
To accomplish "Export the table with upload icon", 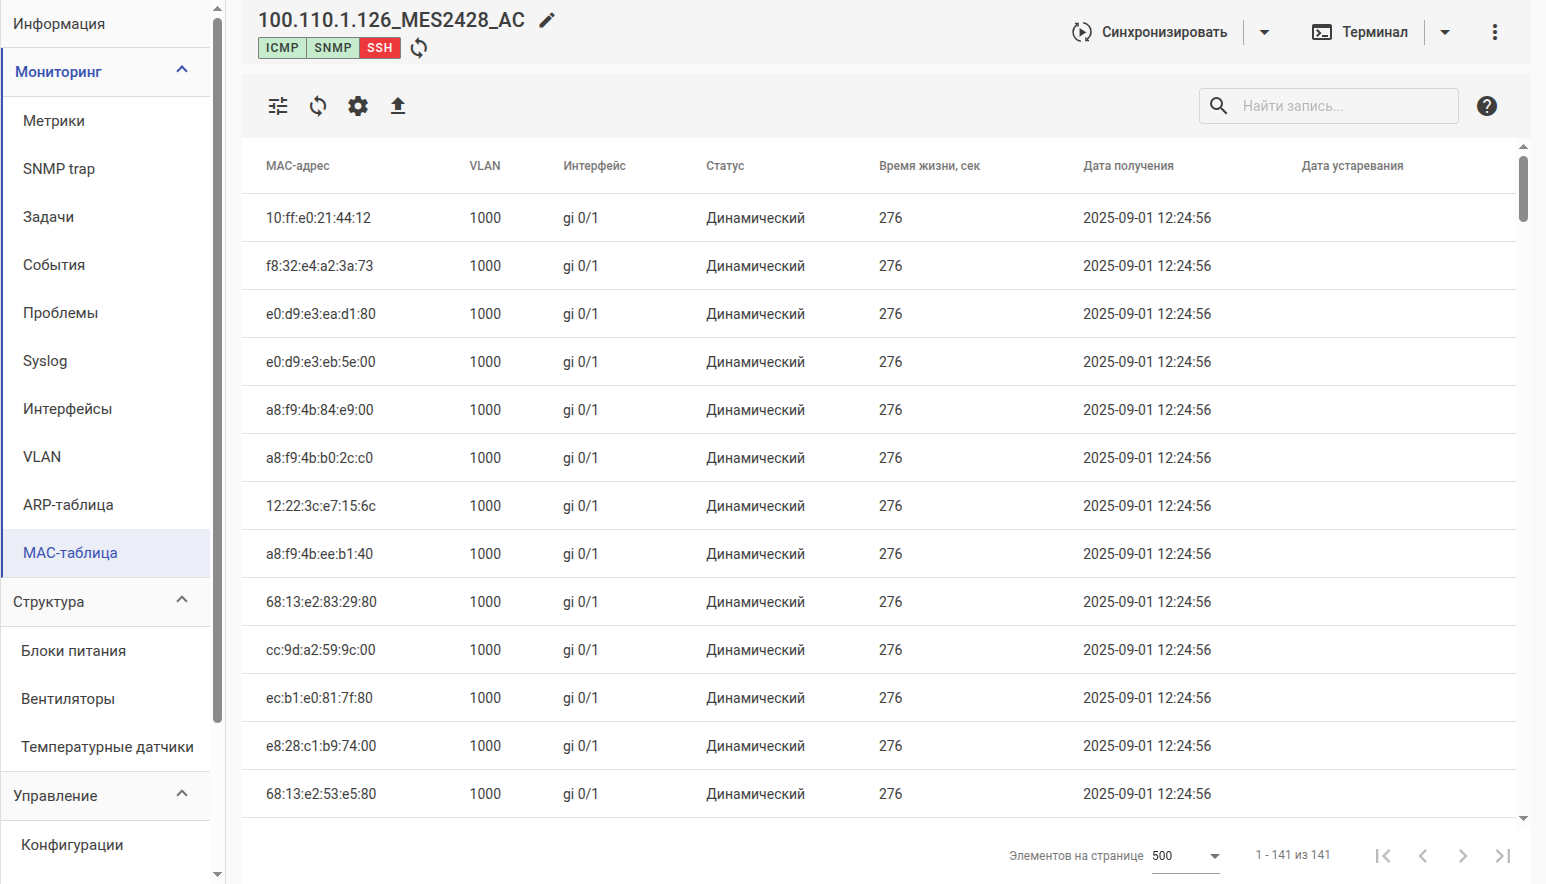I will coord(398,106).
